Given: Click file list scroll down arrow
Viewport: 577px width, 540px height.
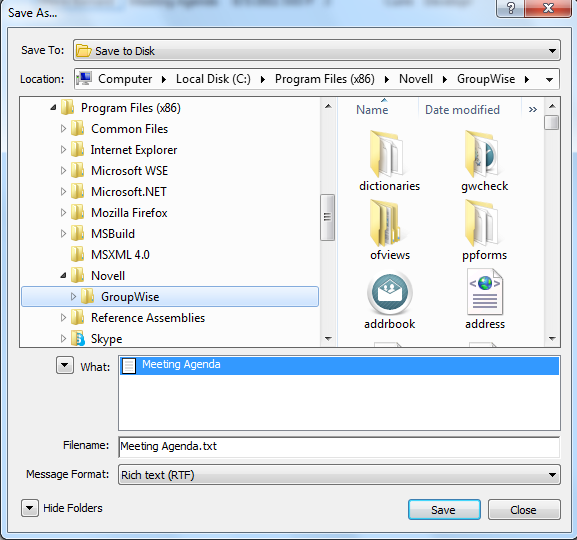Looking at the screenshot, I should coord(552,338).
